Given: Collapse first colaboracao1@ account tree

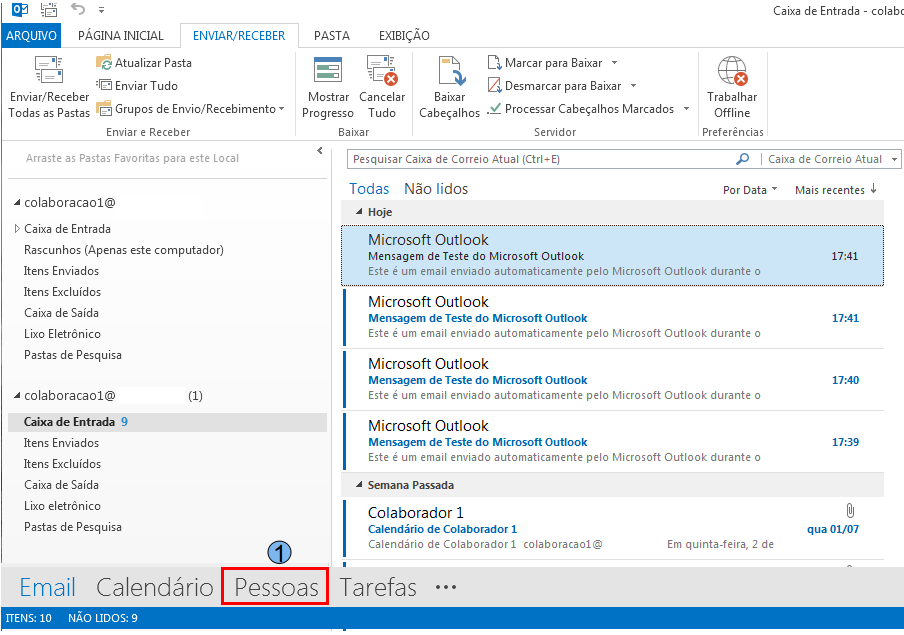Looking at the screenshot, I should (x=17, y=202).
